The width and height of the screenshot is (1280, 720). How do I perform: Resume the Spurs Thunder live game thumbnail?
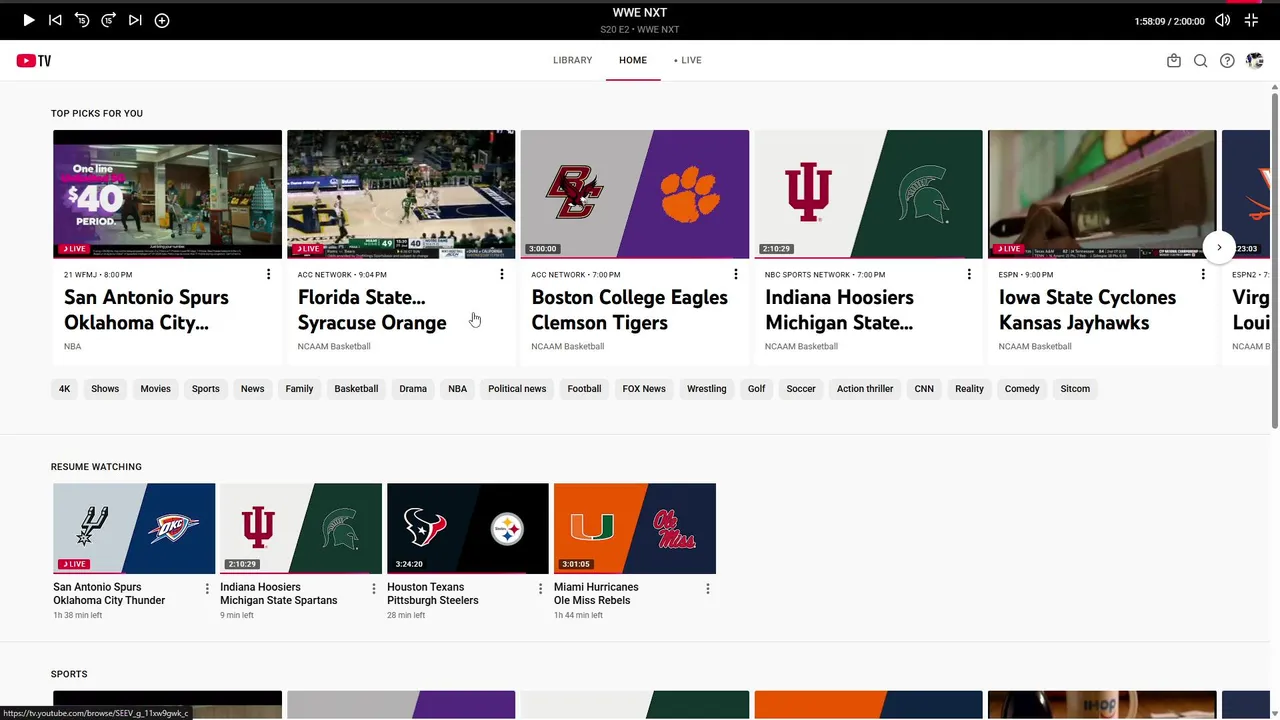coord(134,529)
